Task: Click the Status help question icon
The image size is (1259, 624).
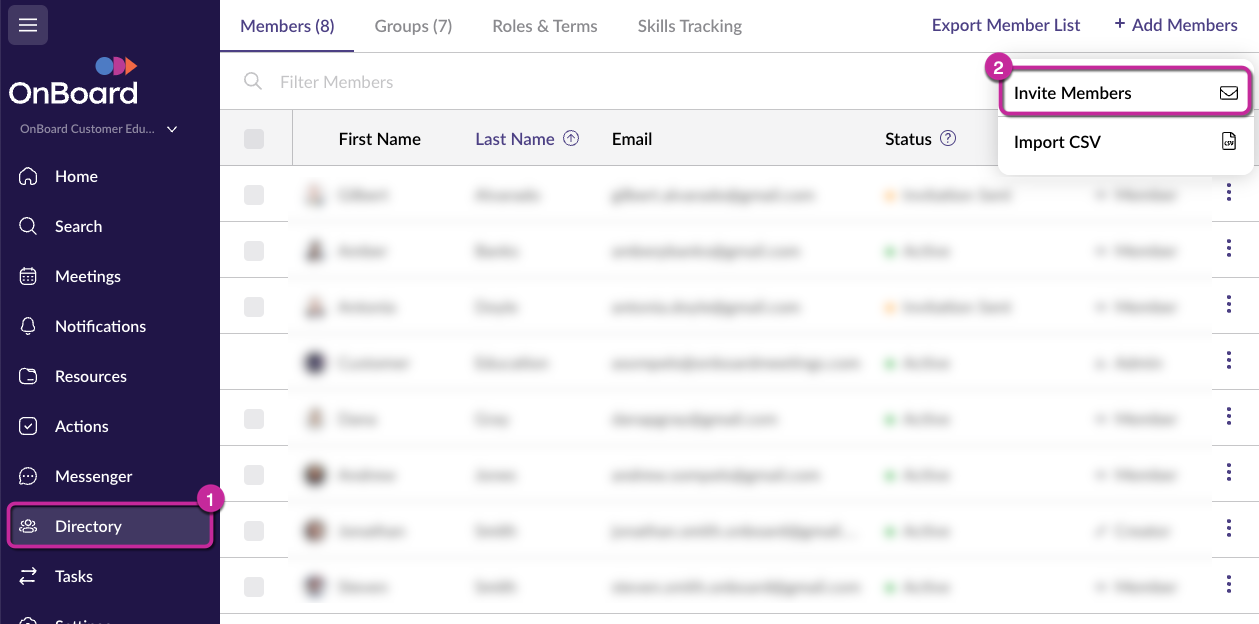Action: [x=948, y=139]
